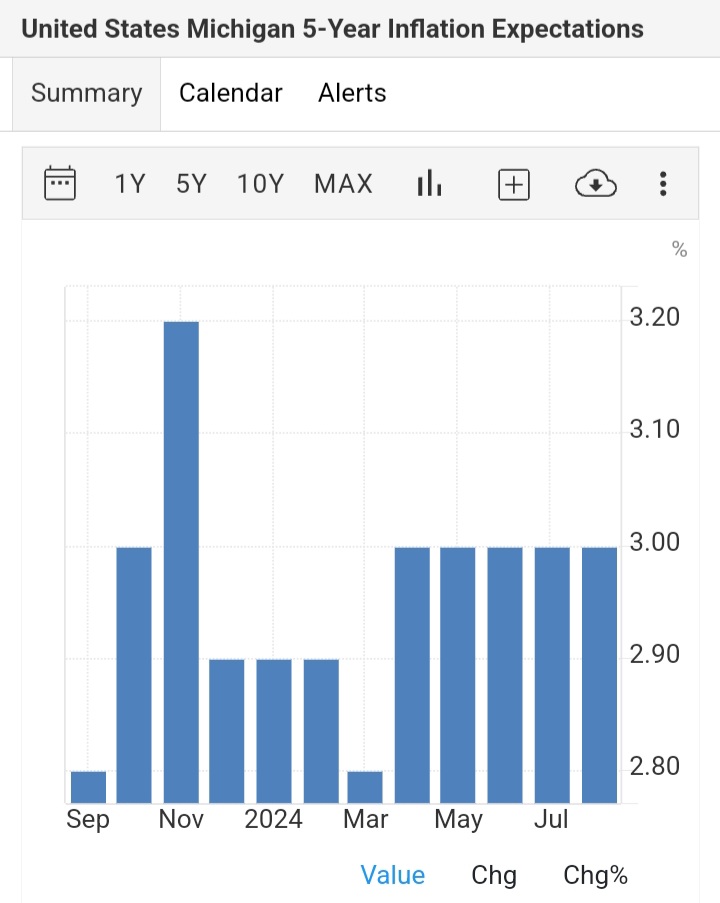Viewport: 720px width, 903px height.
Task: Click the last bar on the right
Action: (x=599, y=675)
